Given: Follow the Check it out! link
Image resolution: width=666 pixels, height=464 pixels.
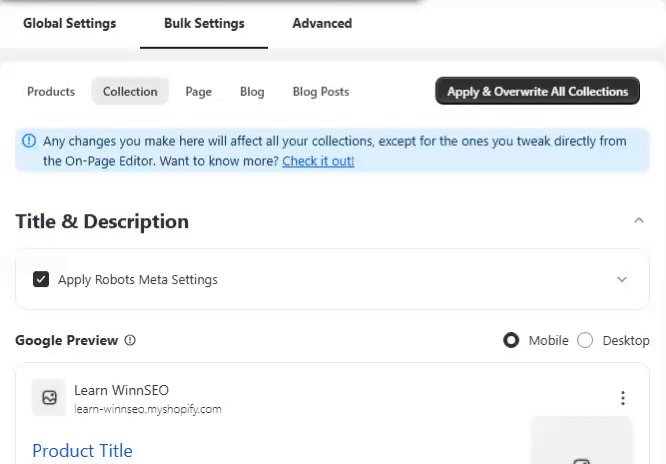Looking at the screenshot, I should pyautogui.click(x=318, y=161).
